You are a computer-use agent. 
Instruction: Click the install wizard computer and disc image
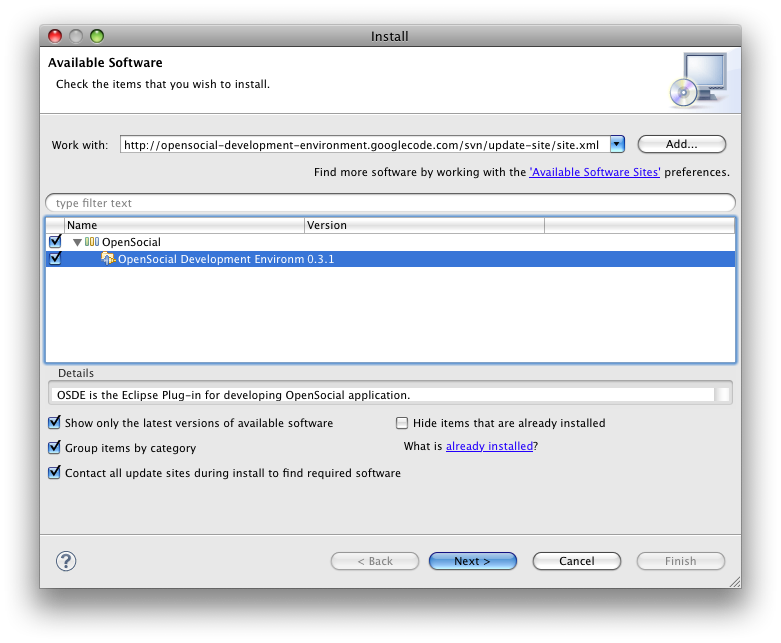[699, 80]
